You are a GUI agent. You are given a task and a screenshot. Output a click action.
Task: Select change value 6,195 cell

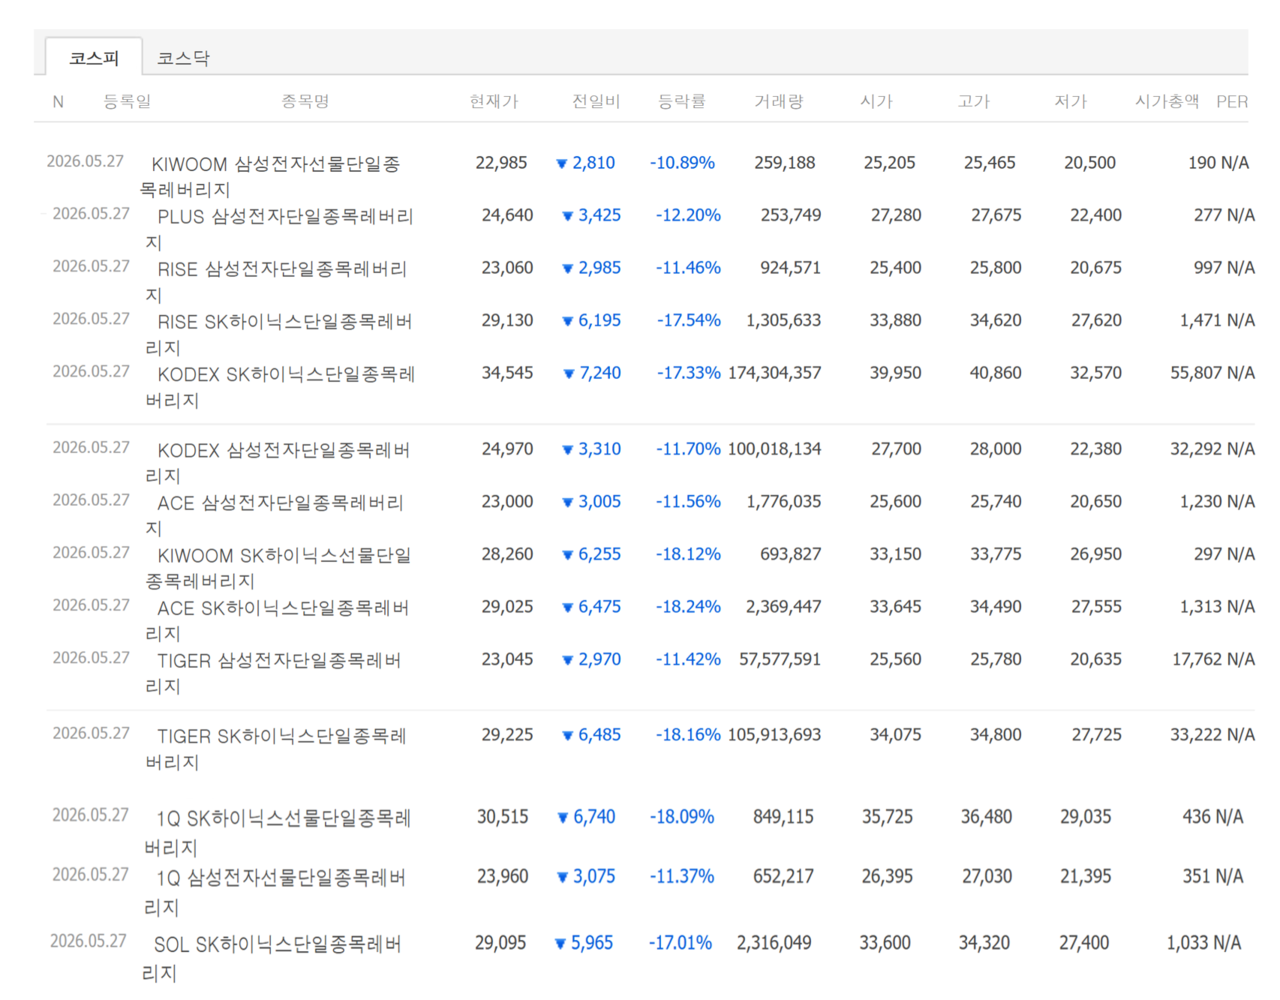(x=592, y=320)
